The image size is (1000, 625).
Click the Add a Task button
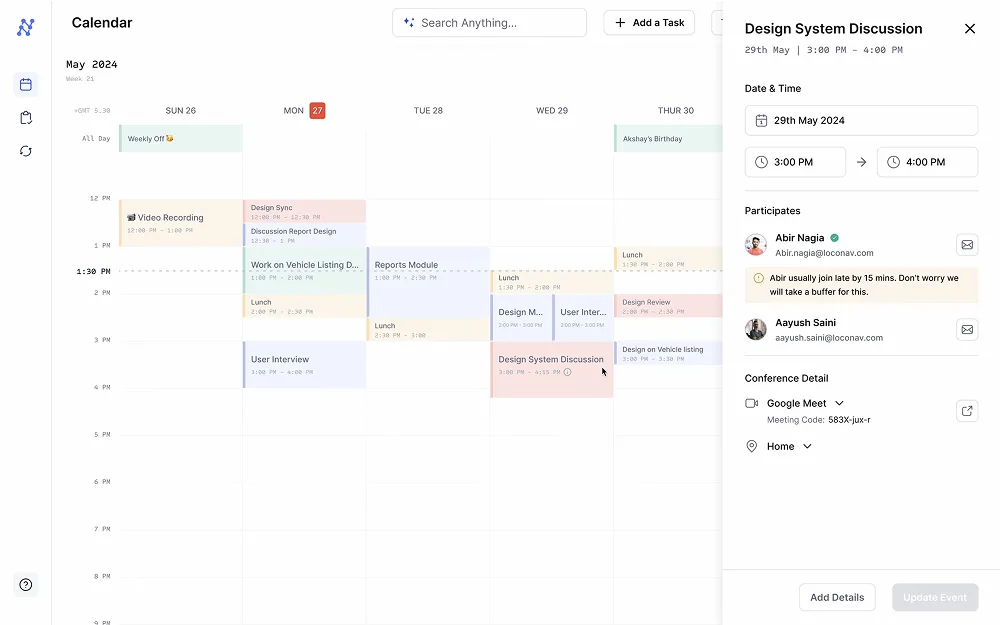coord(649,22)
